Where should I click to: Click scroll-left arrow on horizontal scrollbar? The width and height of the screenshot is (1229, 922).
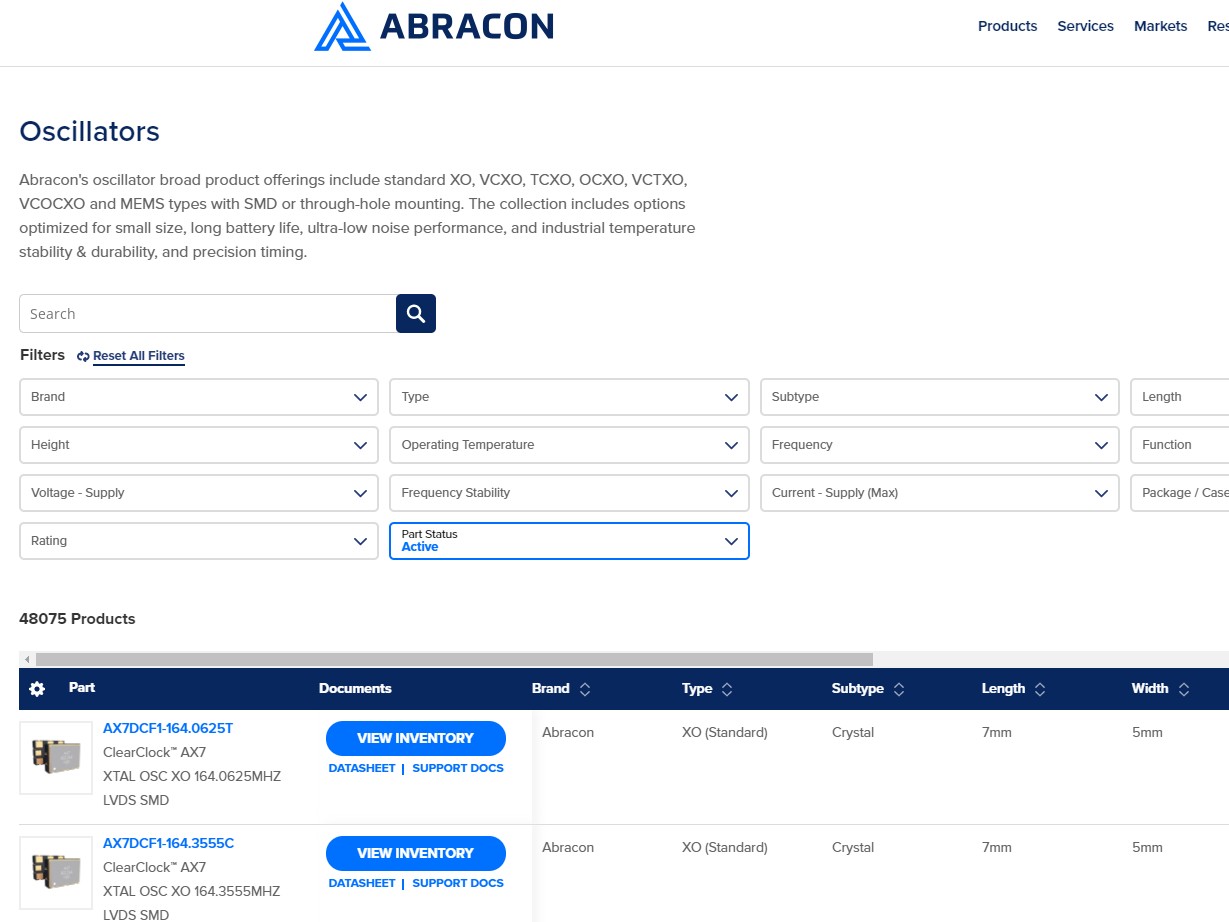(x=27, y=660)
